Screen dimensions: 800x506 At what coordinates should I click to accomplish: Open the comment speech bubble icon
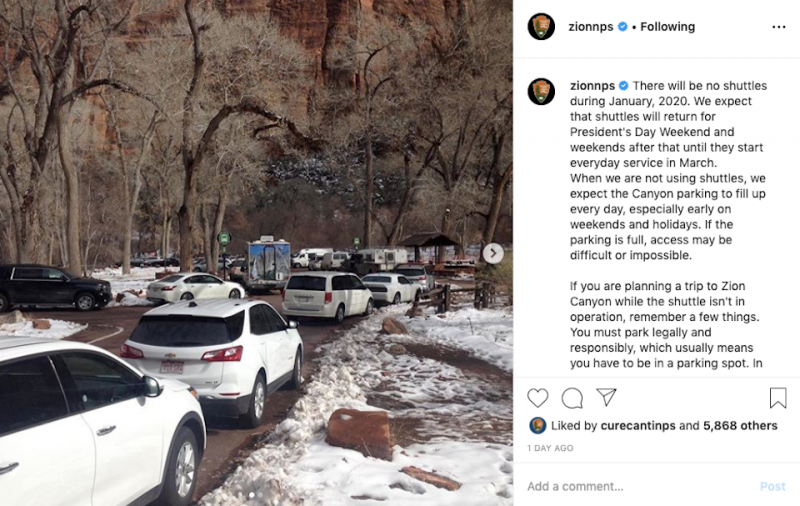pyautogui.click(x=572, y=398)
